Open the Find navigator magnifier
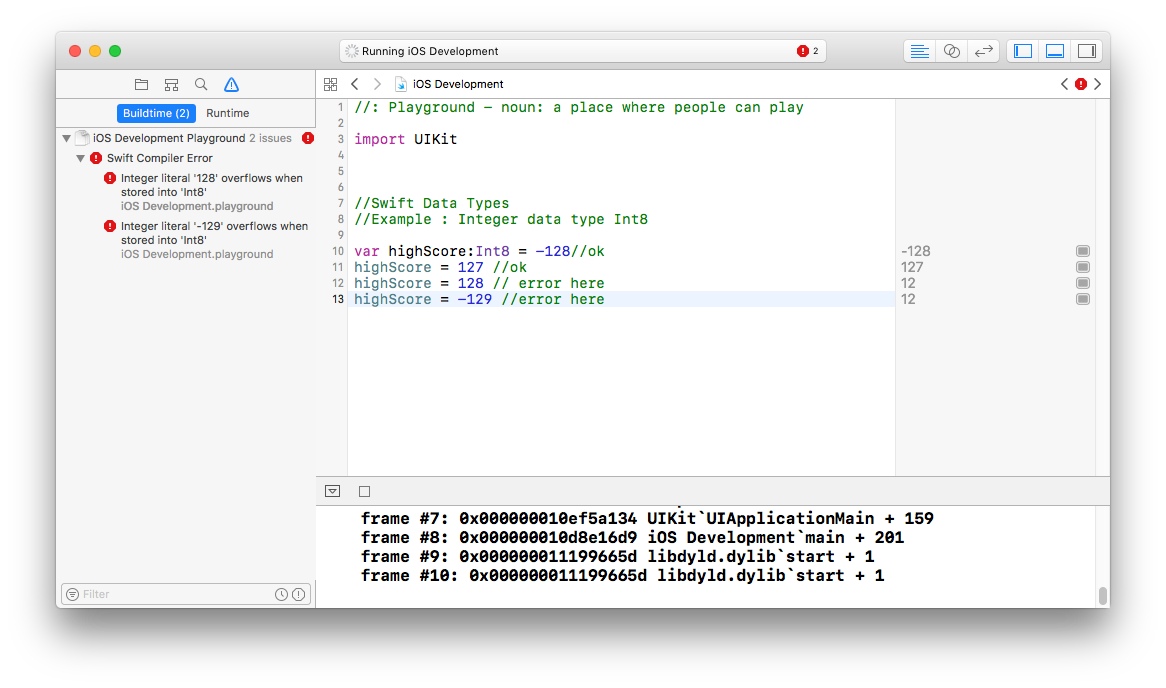Image resolution: width=1166 pixels, height=688 pixels. 201,84
